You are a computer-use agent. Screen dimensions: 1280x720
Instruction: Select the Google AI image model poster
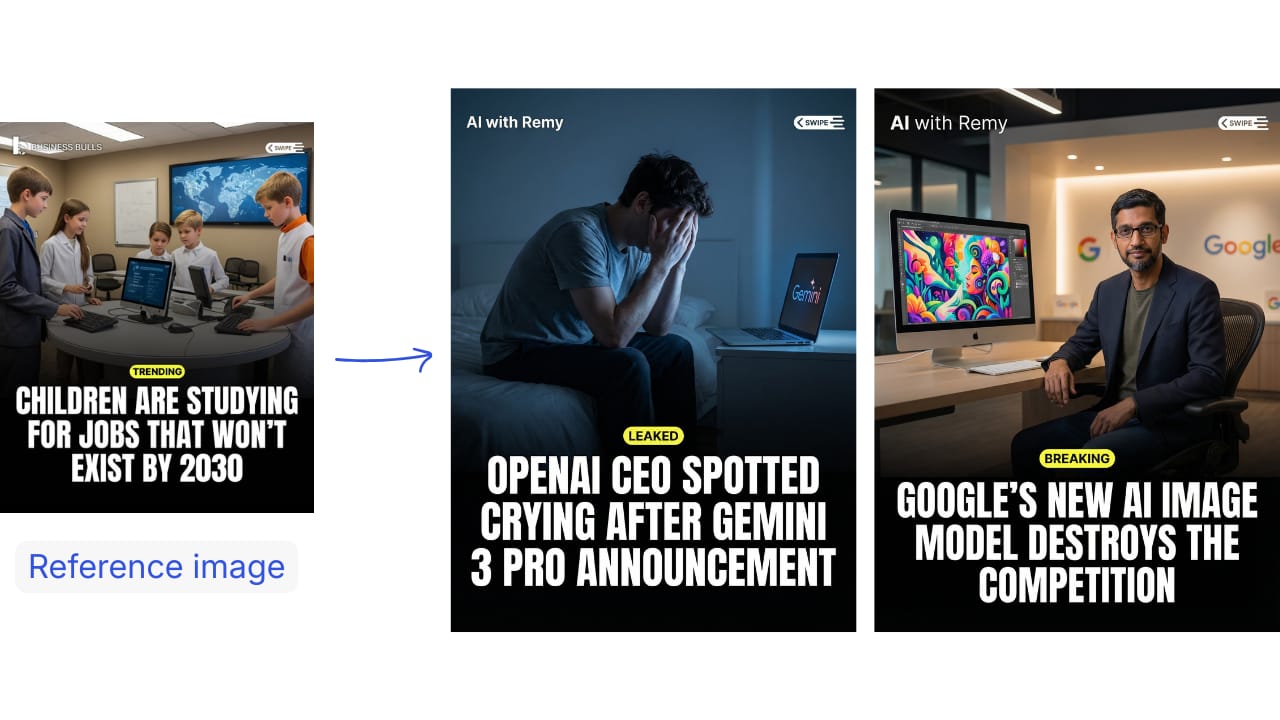1077,360
